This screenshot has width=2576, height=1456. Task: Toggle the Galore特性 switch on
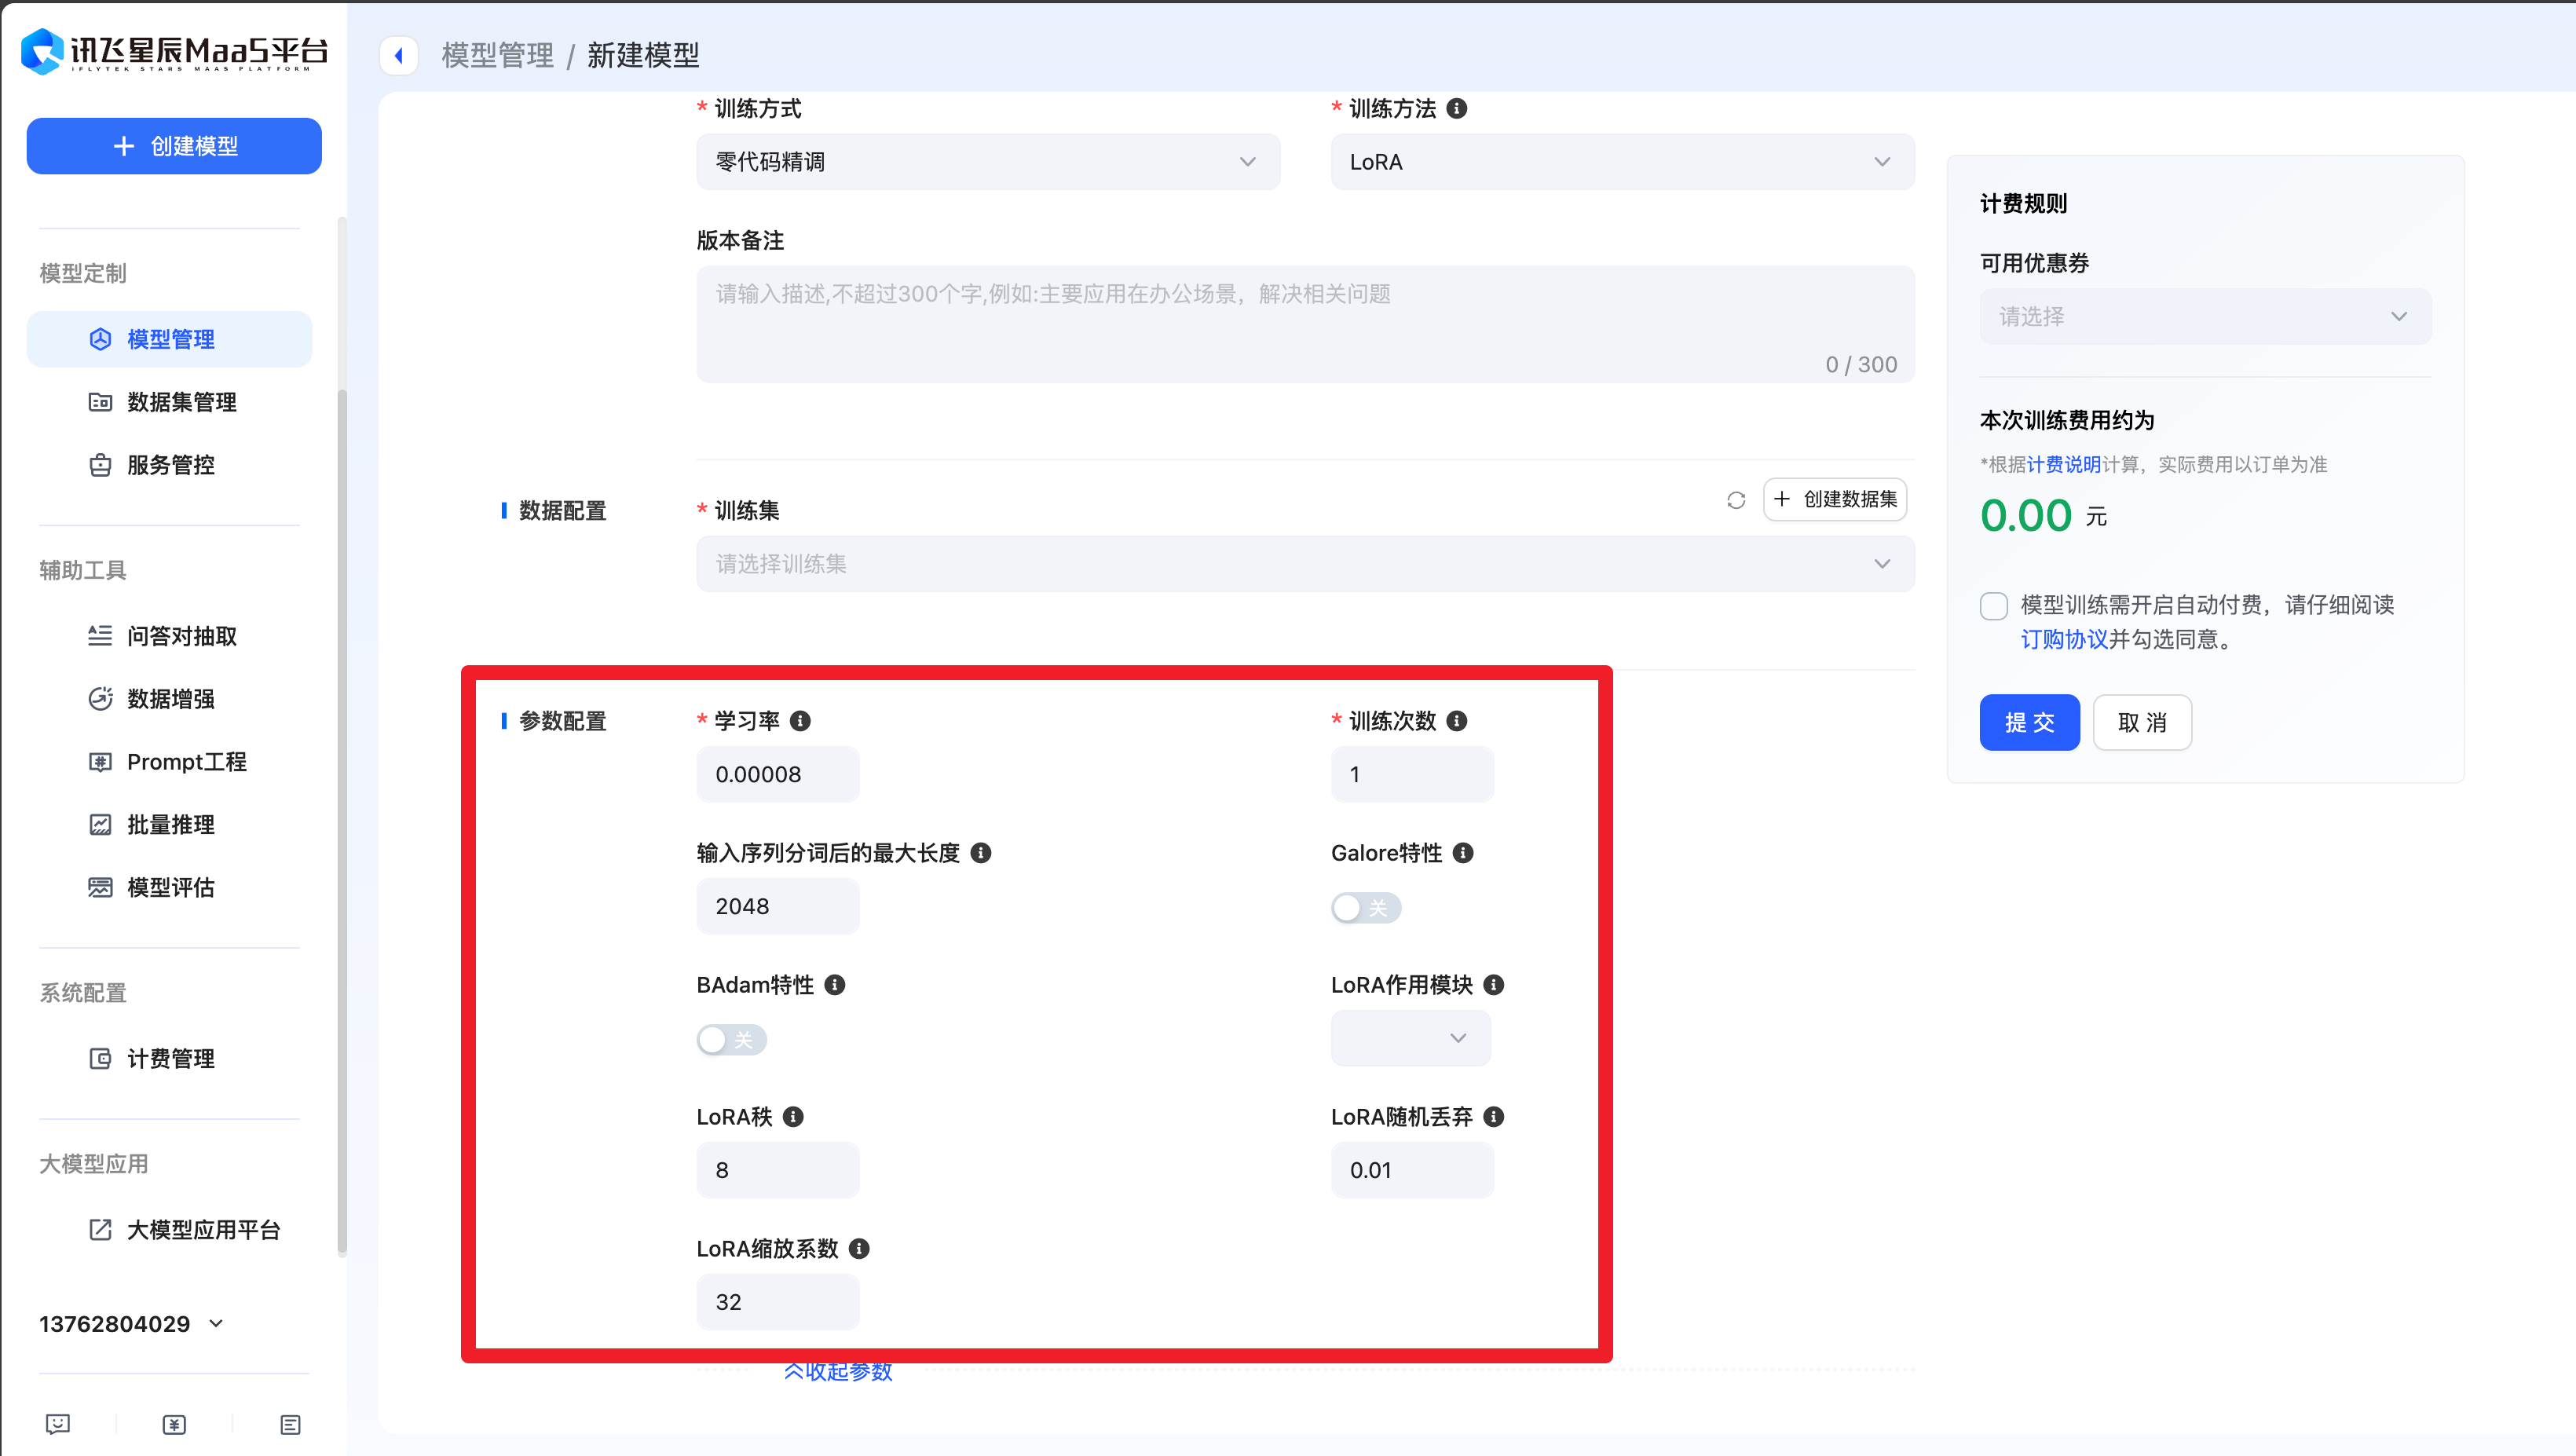pos(1366,907)
